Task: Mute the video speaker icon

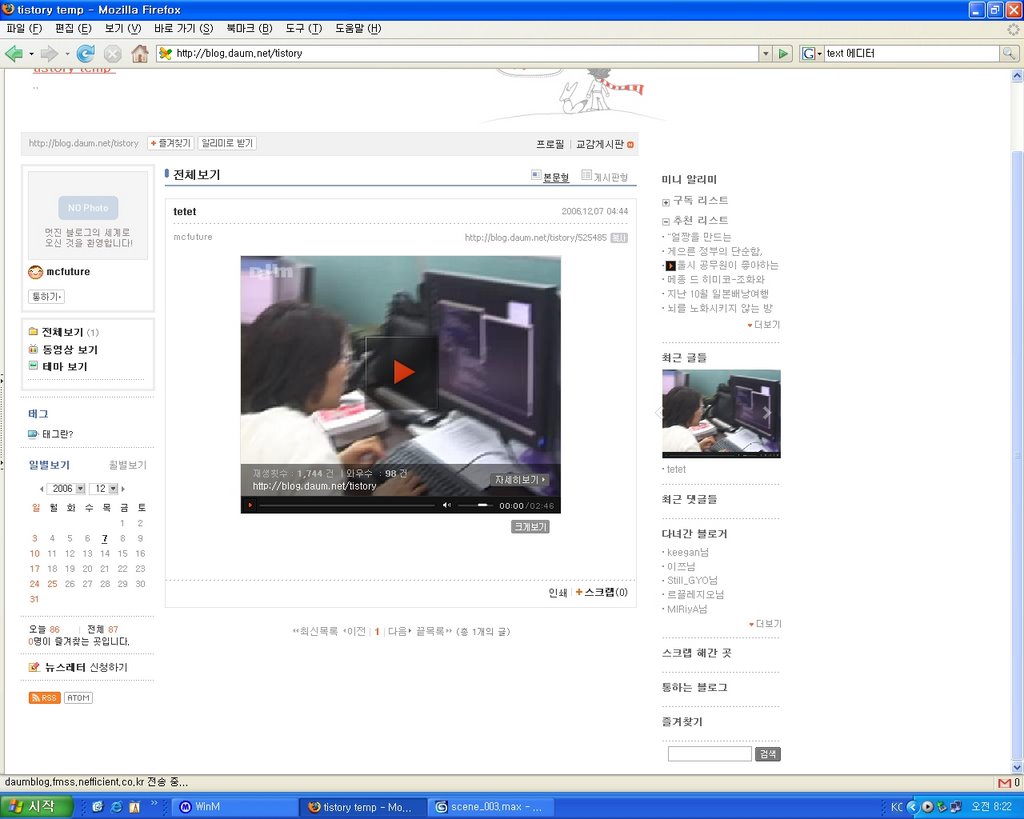Action: [447, 505]
